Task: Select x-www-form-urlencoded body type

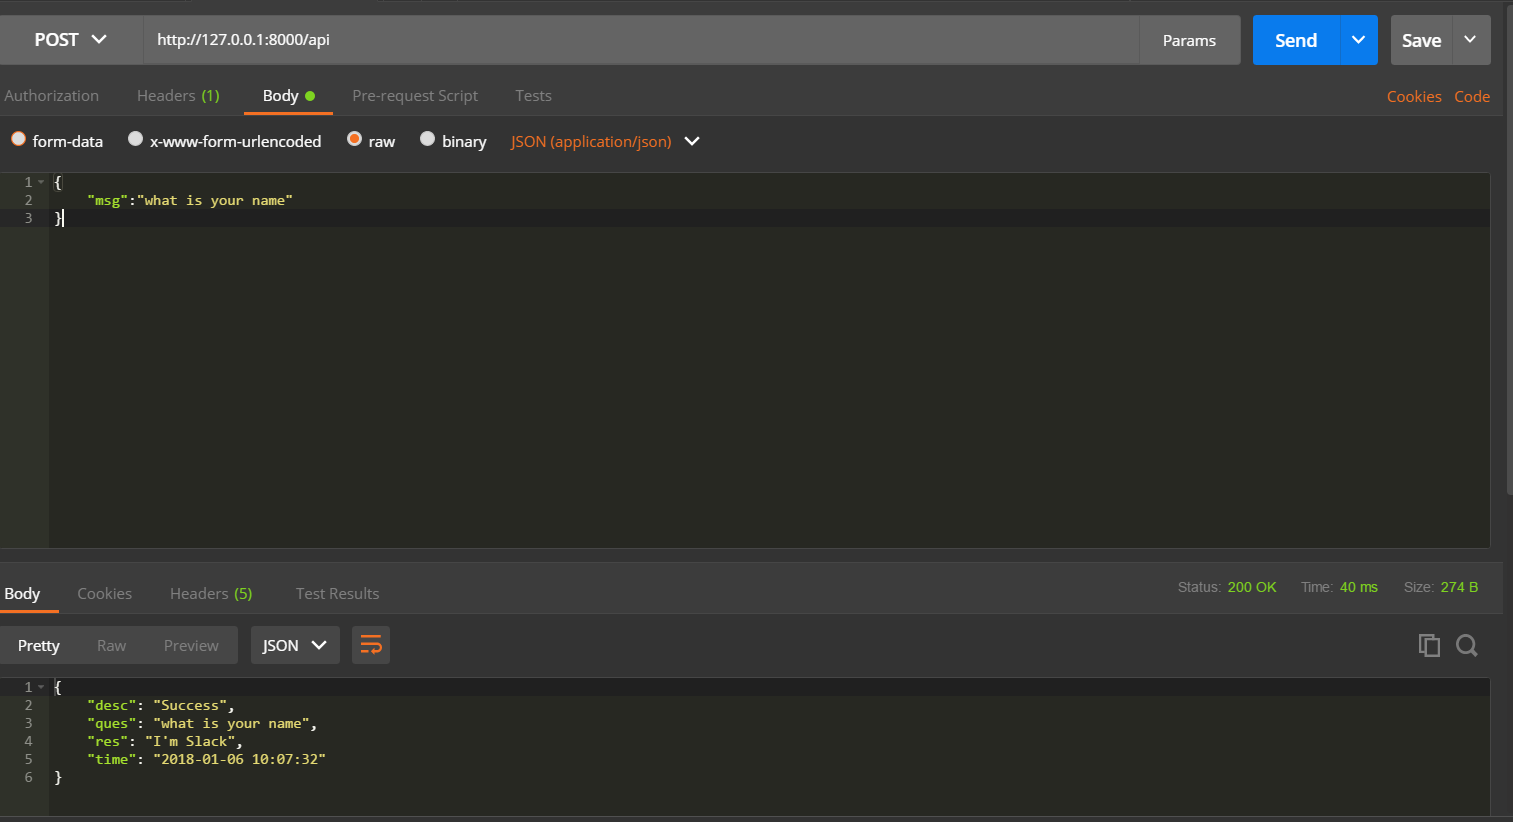Action: [x=135, y=139]
